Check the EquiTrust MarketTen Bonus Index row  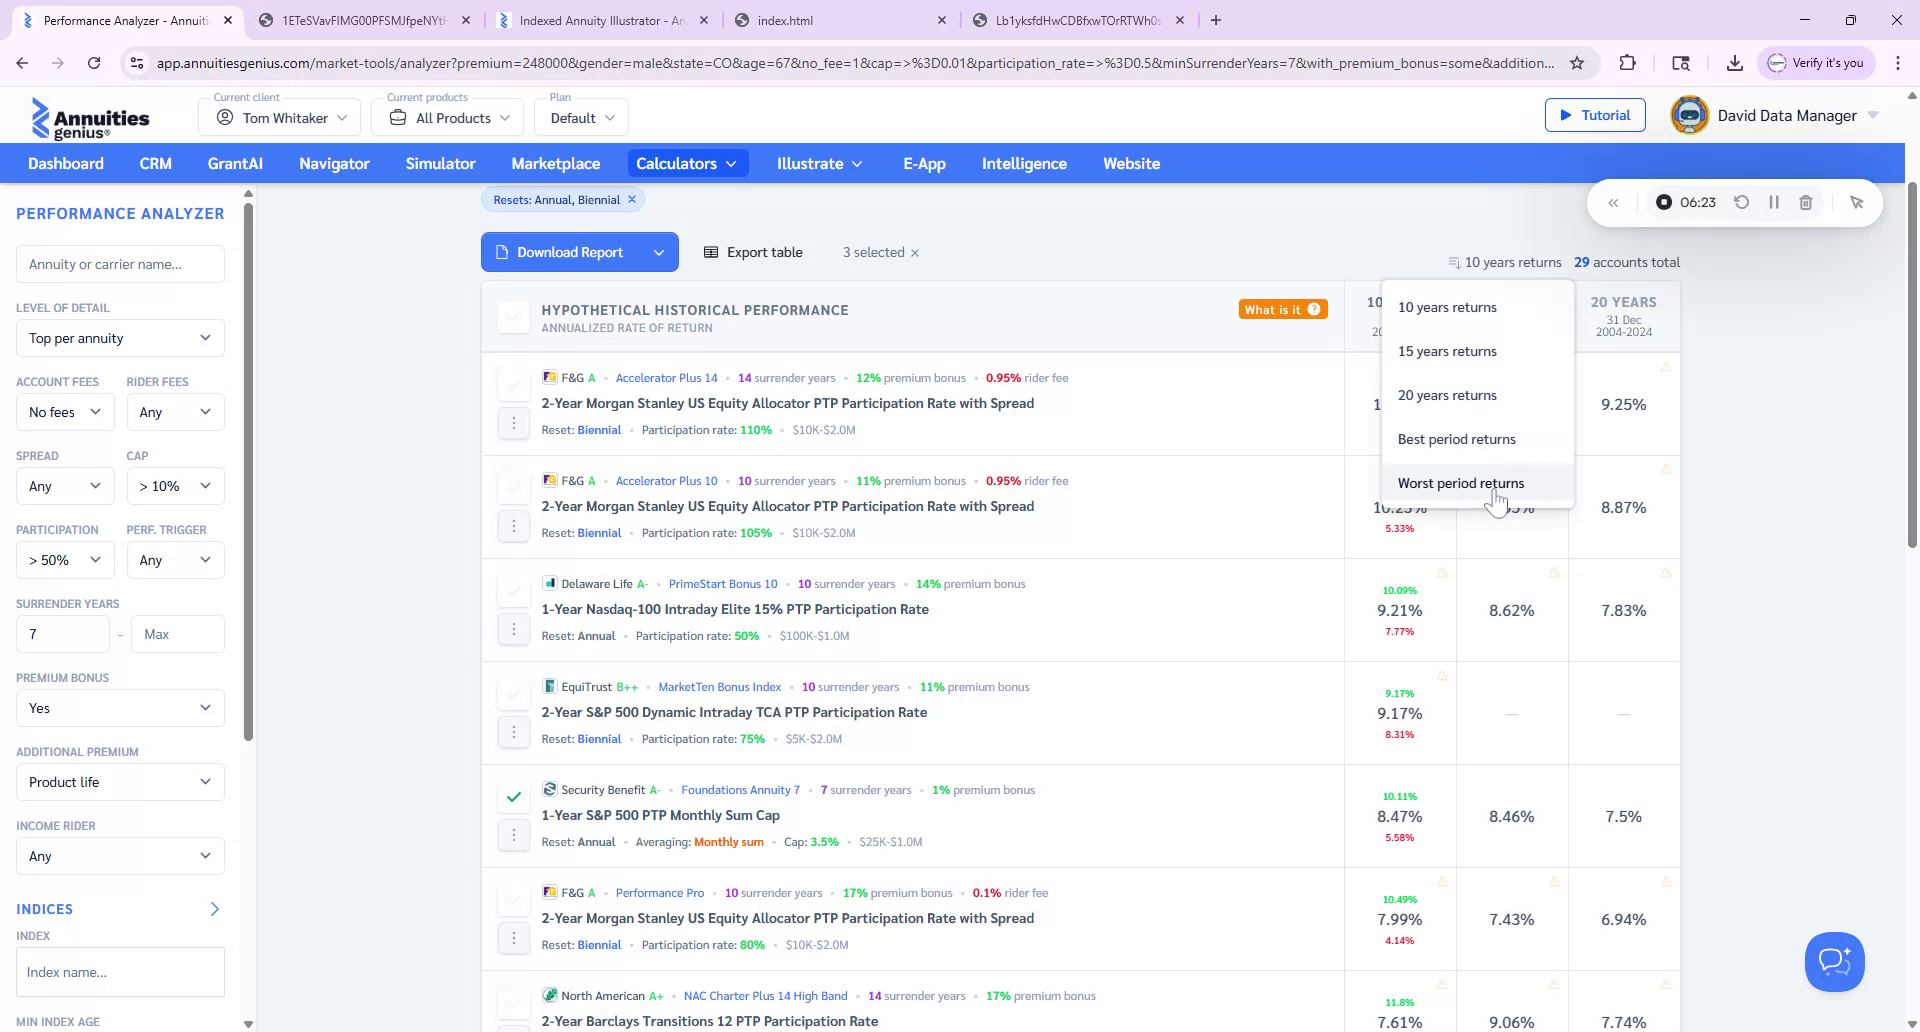(513, 693)
